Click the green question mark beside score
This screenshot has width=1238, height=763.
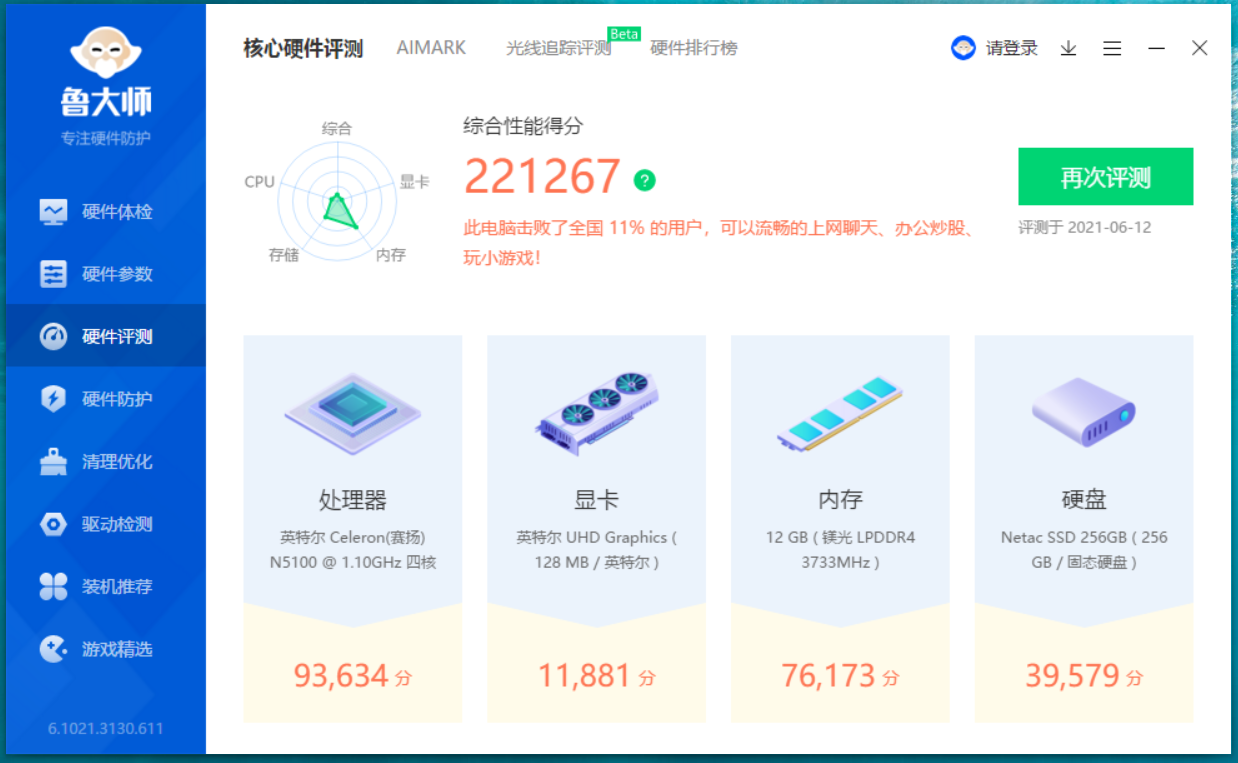coord(645,180)
